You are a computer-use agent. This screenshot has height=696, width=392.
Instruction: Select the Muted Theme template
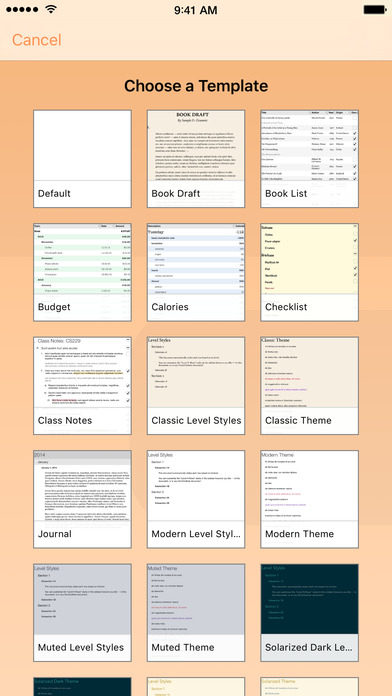[x=196, y=613]
